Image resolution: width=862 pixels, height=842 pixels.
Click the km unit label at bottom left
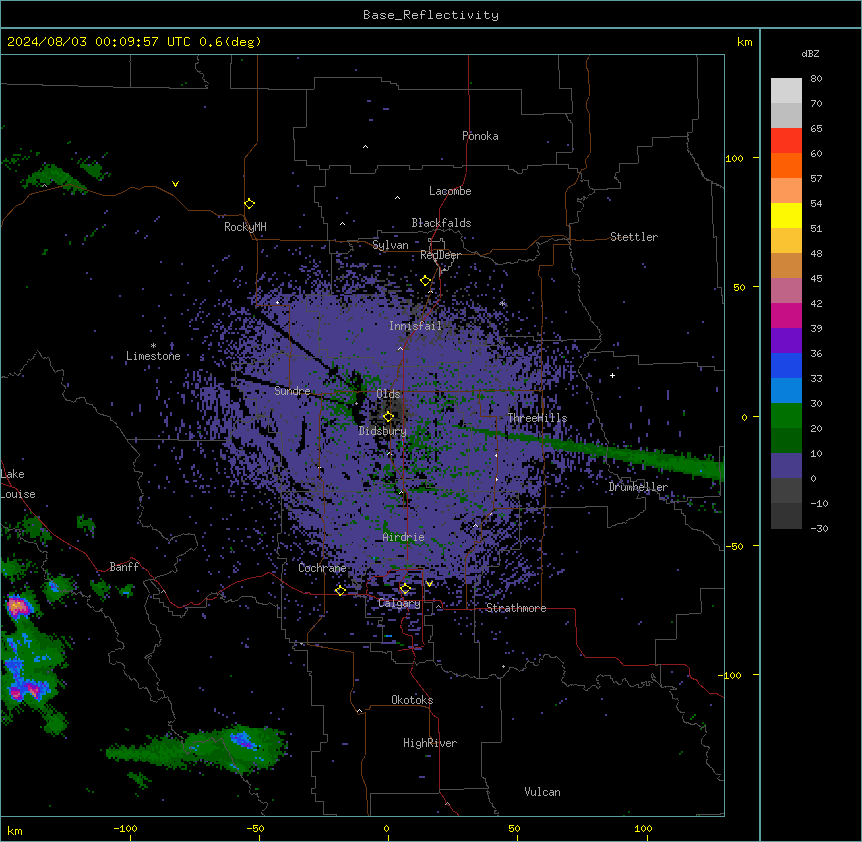(x=15, y=830)
